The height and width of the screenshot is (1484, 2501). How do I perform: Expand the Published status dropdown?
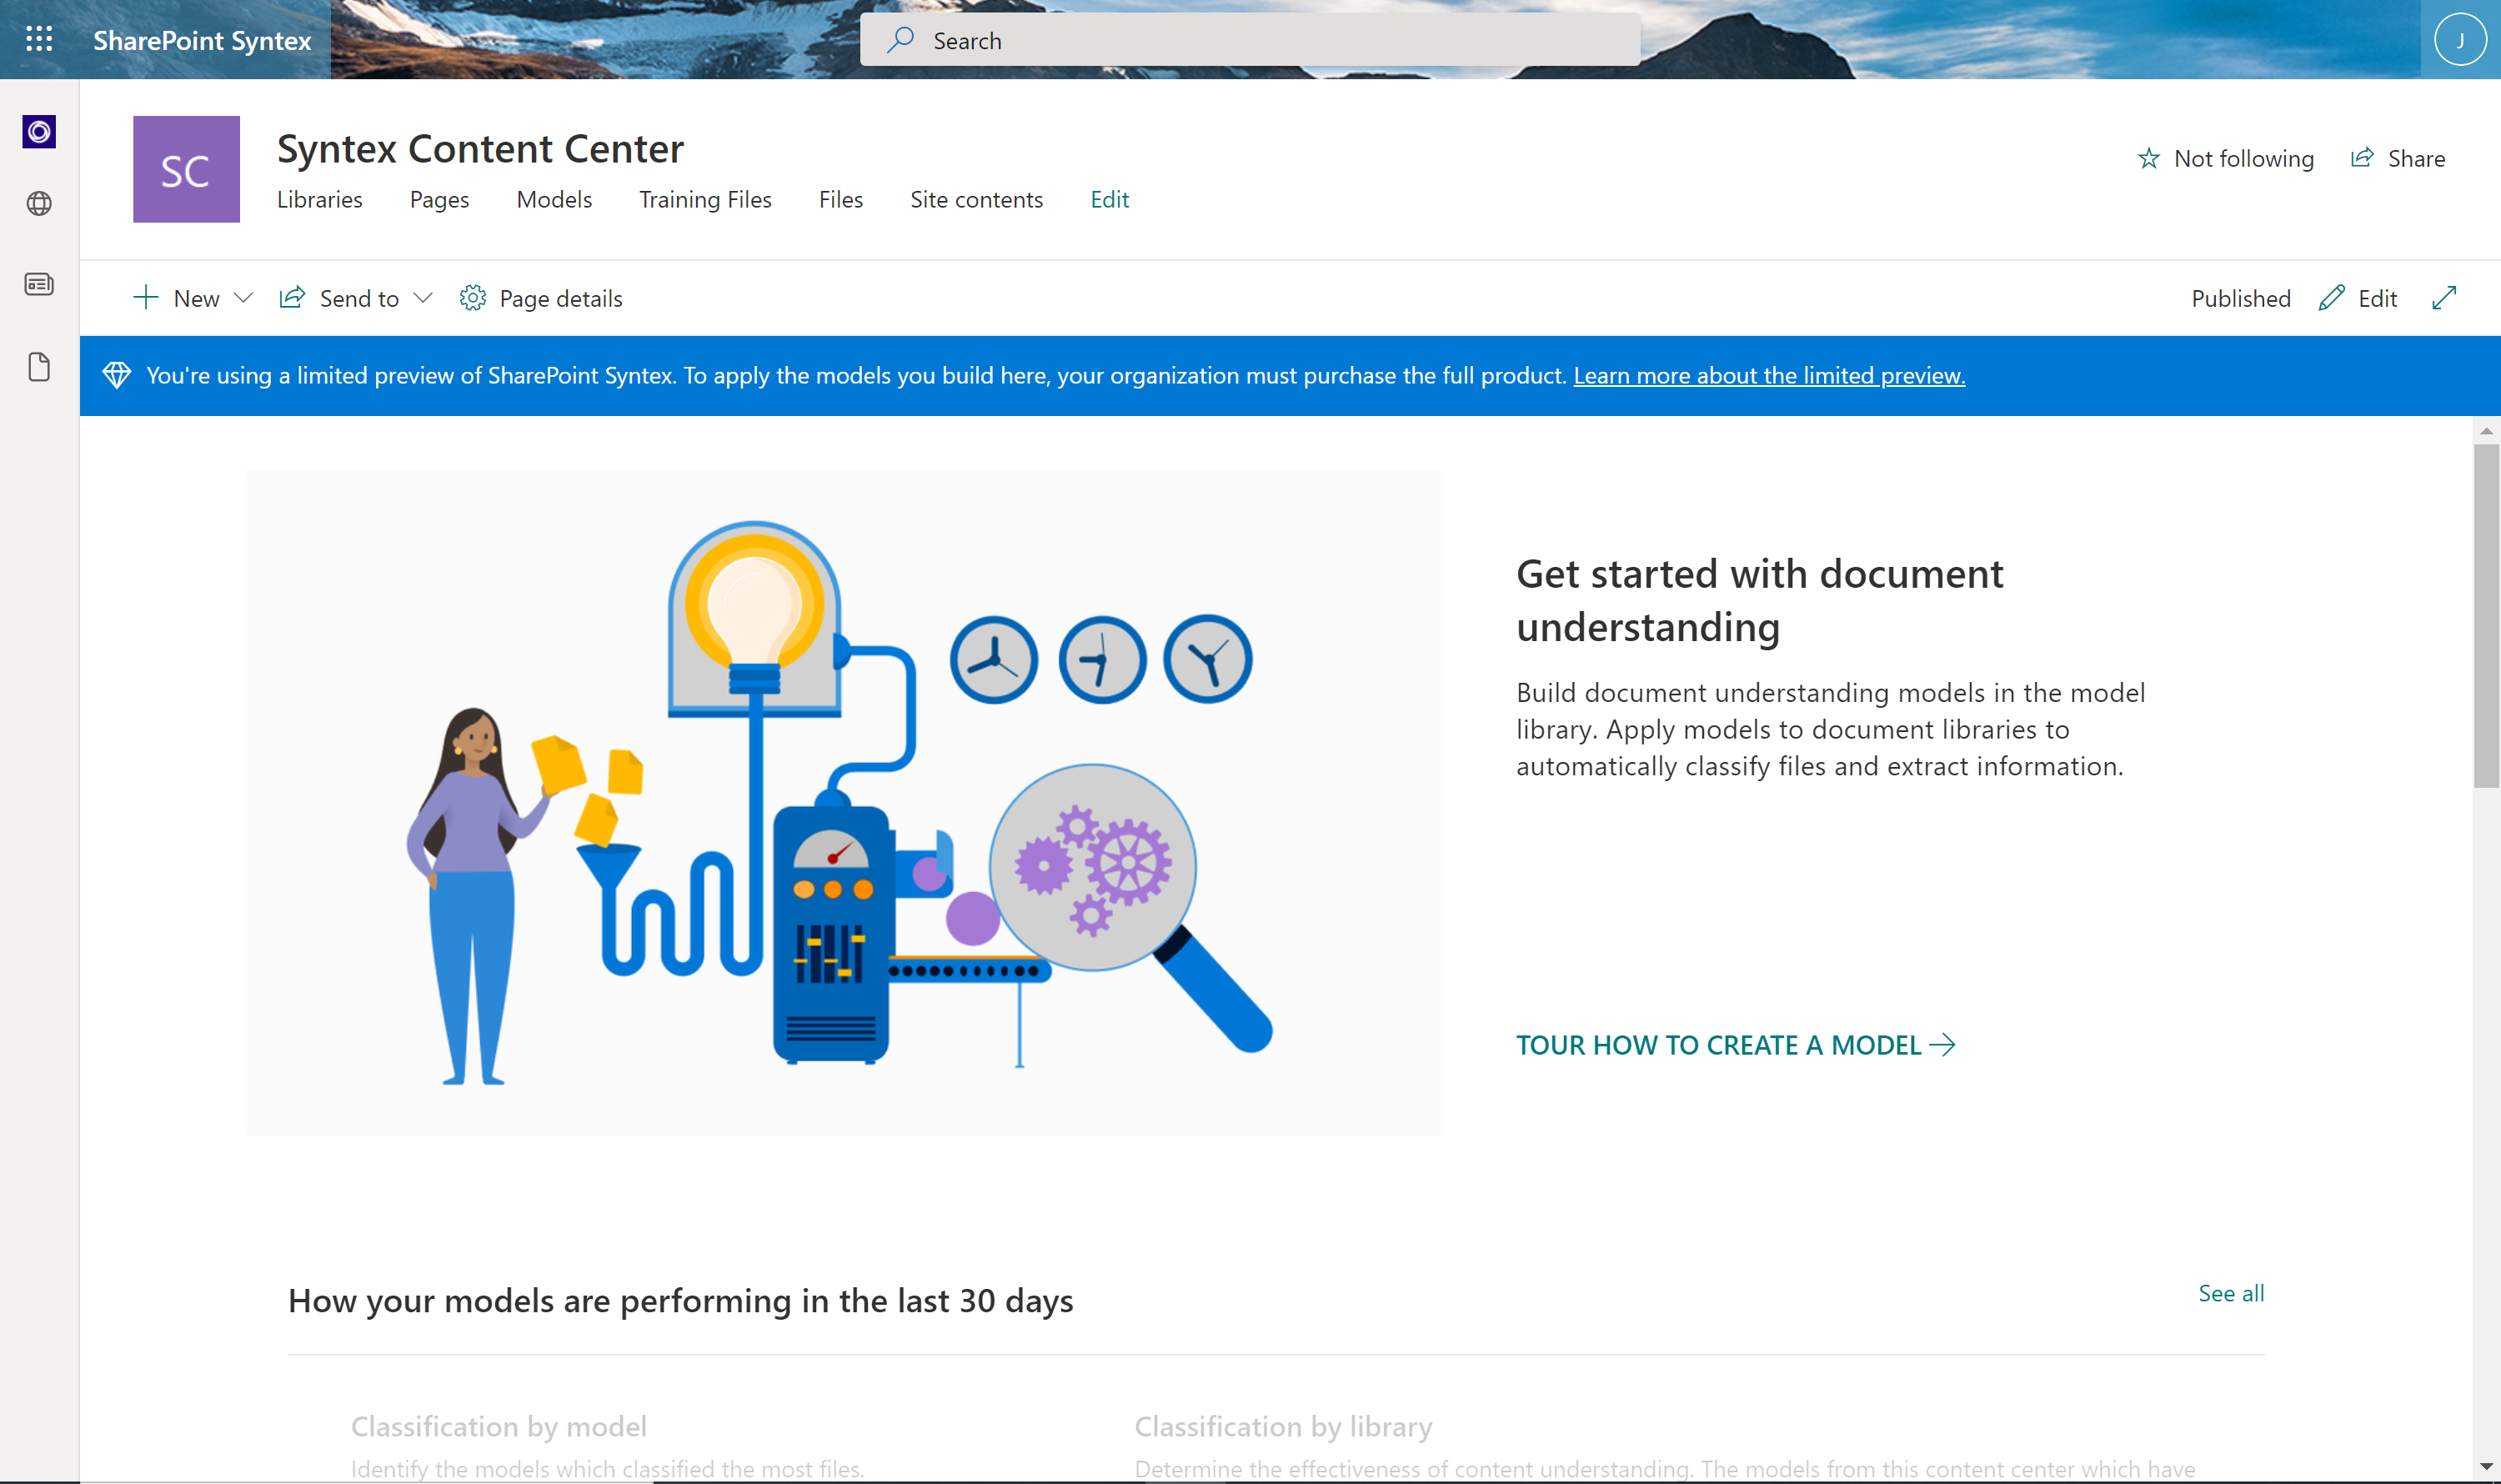click(2239, 298)
